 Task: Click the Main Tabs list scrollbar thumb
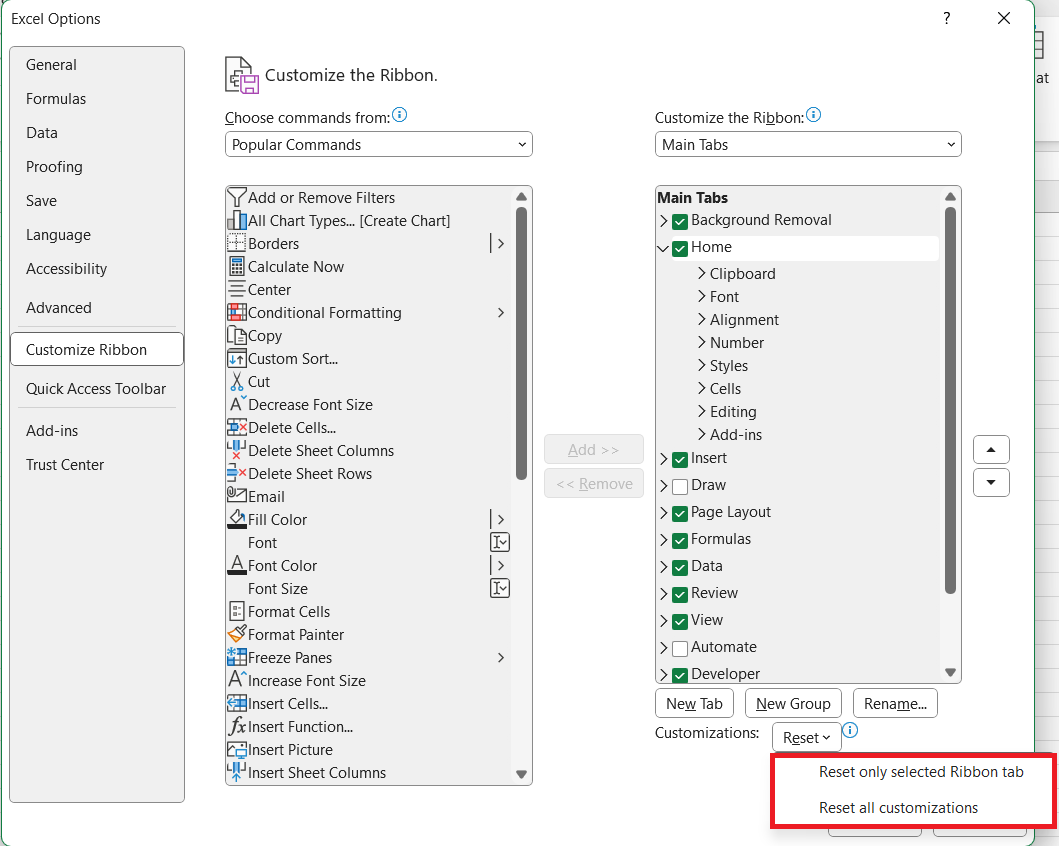tap(950, 400)
